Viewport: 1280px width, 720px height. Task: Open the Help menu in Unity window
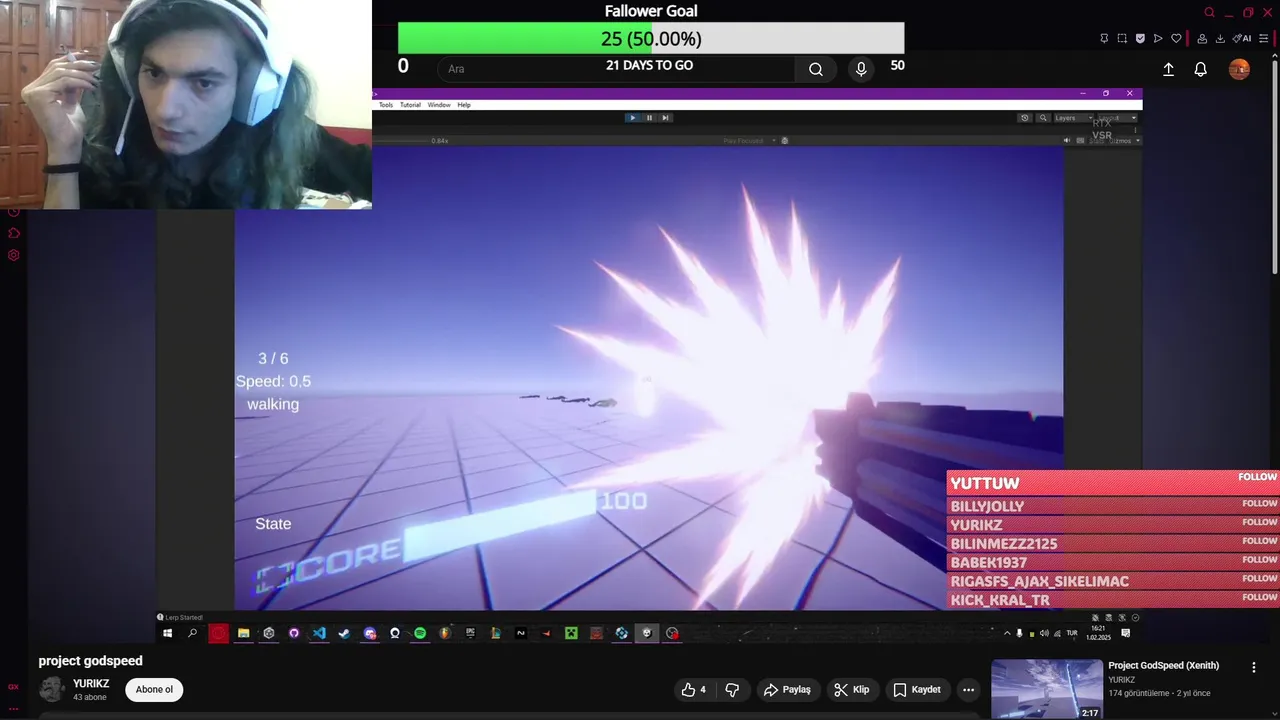(x=464, y=105)
